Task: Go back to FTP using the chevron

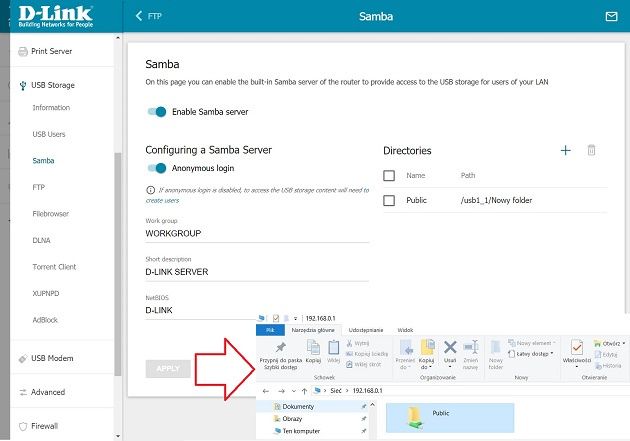Action: [139, 16]
